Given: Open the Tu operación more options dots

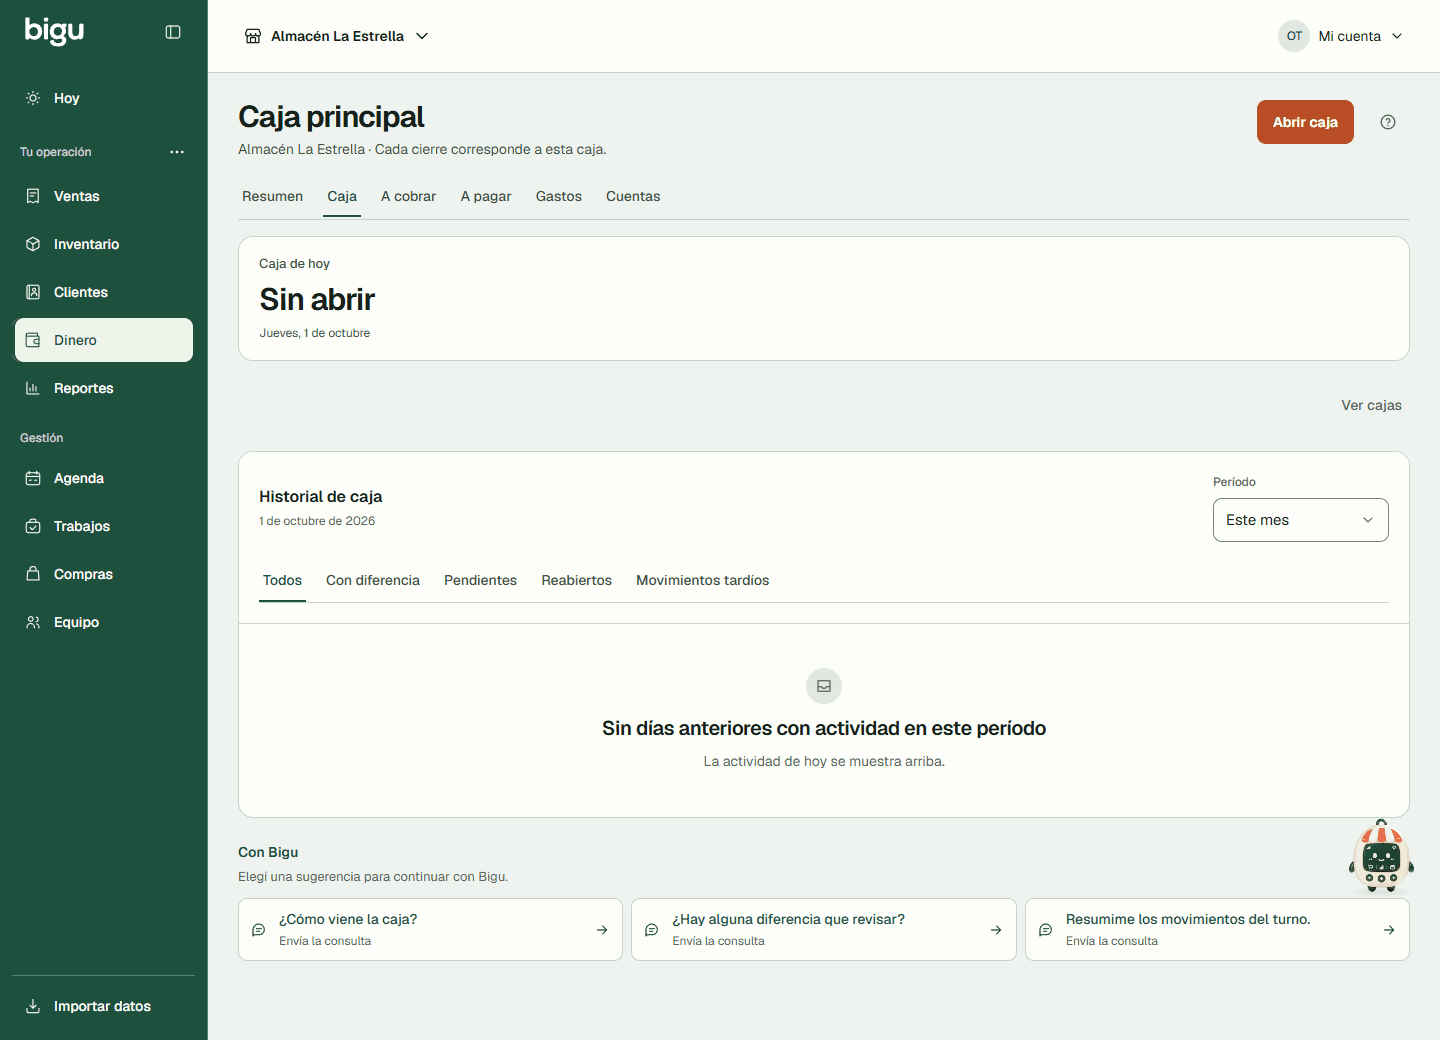Looking at the screenshot, I should pos(177,152).
